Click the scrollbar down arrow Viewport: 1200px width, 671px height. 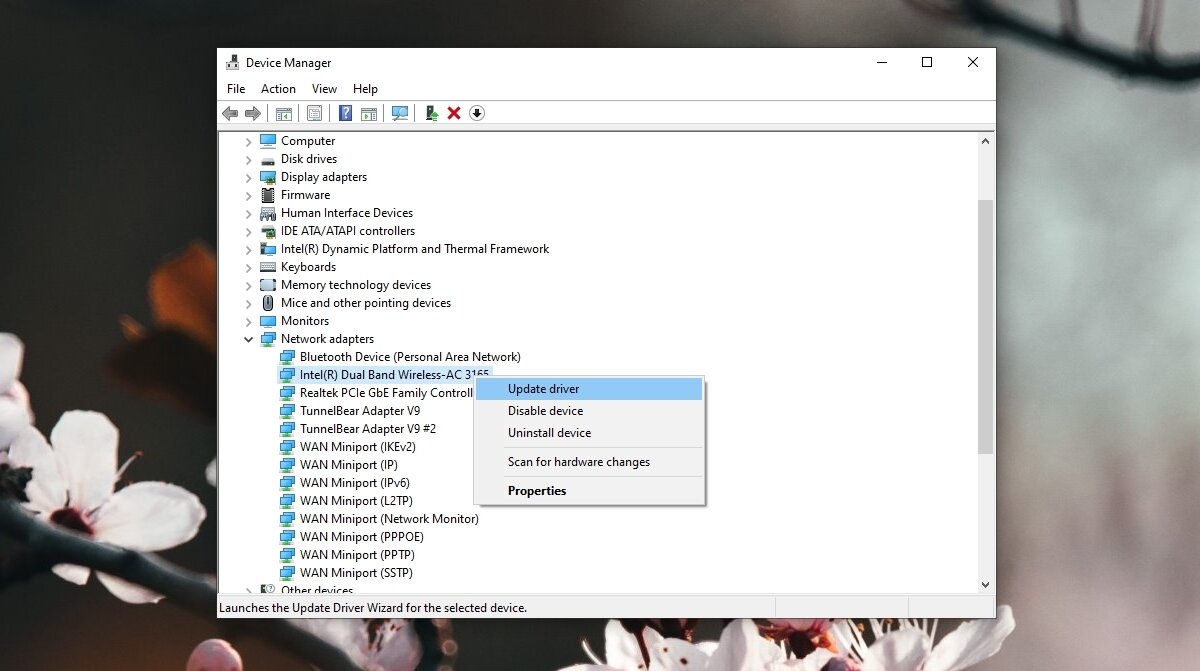coord(985,584)
